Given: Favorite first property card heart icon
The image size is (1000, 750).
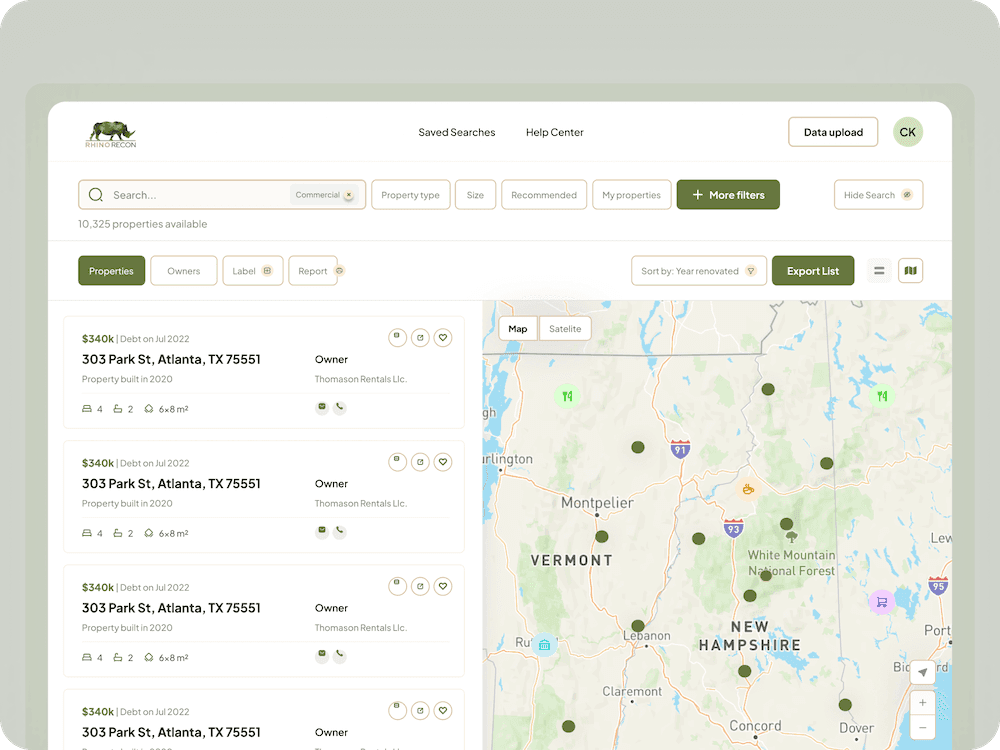Looking at the screenshot, I should click(x=443, y=337).
